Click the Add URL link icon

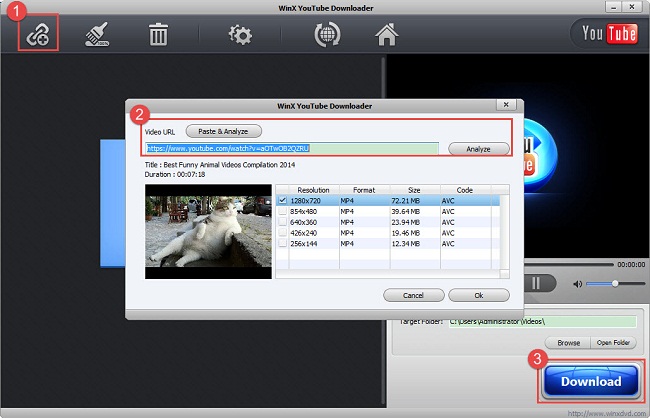tap(38, 34)
